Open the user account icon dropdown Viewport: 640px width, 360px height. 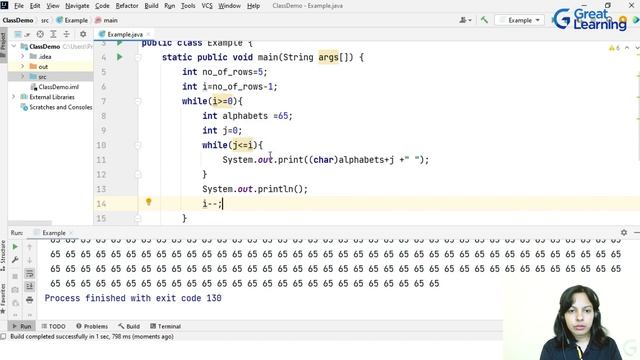click(465, 20)
